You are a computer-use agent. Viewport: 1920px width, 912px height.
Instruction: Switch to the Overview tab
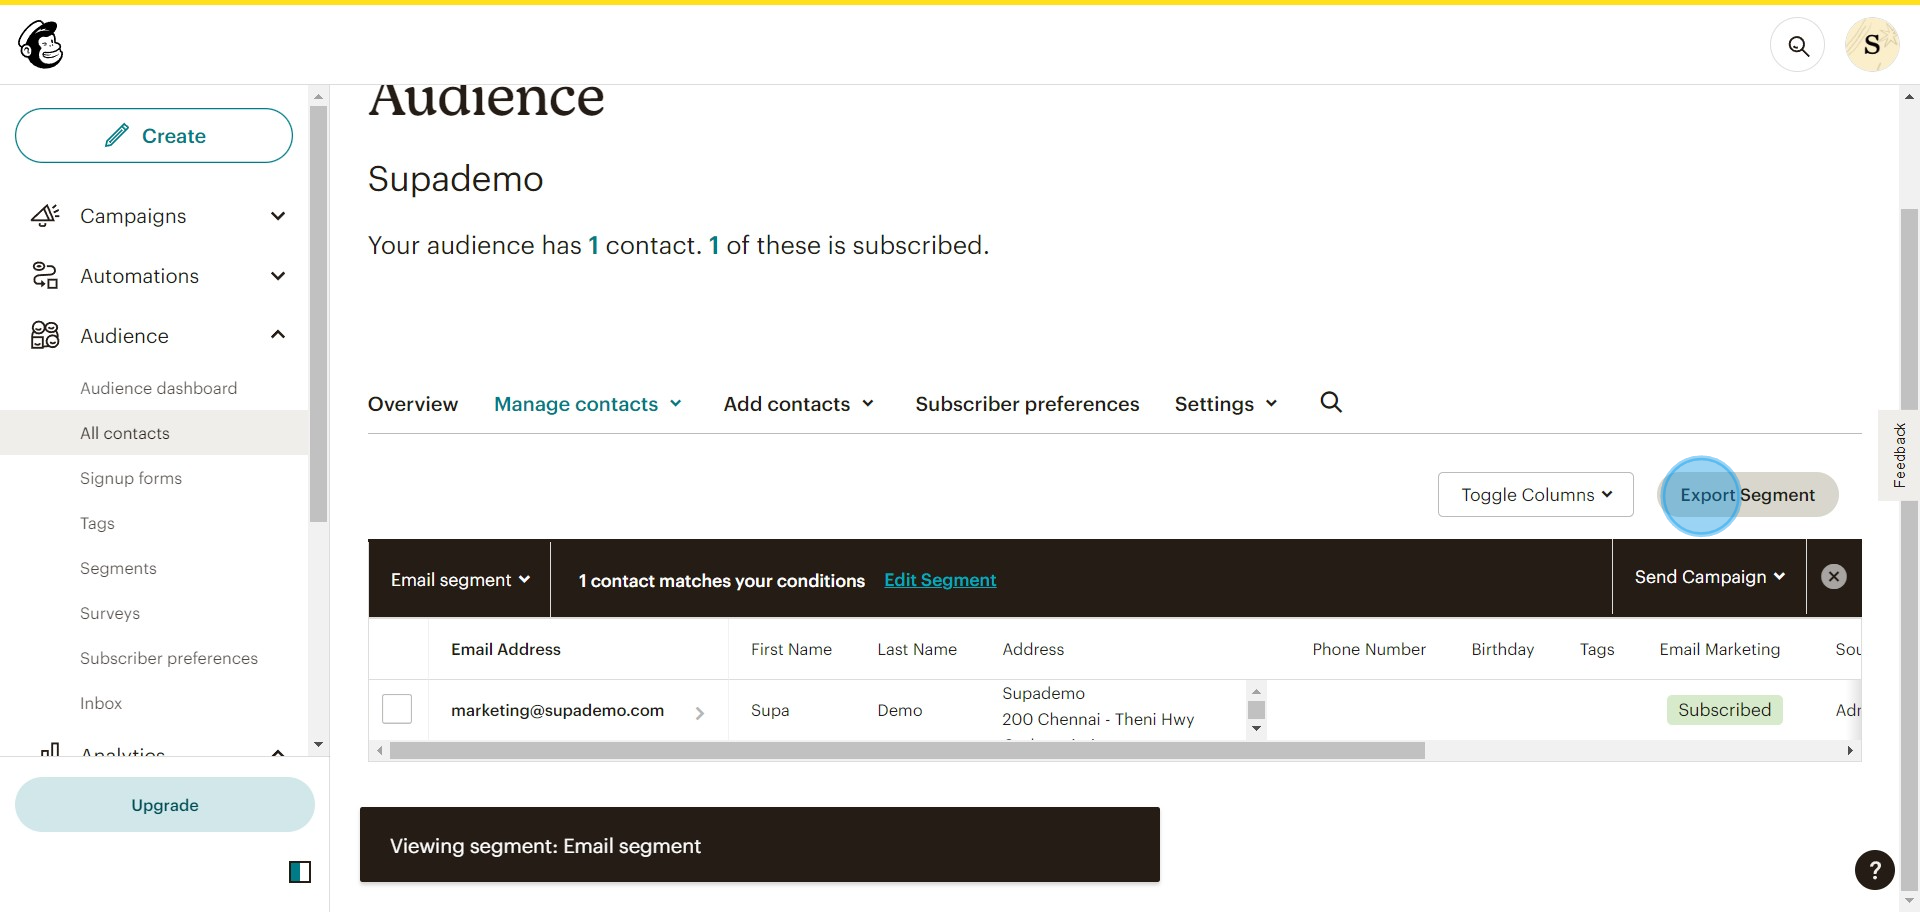(x=413, y=404)
